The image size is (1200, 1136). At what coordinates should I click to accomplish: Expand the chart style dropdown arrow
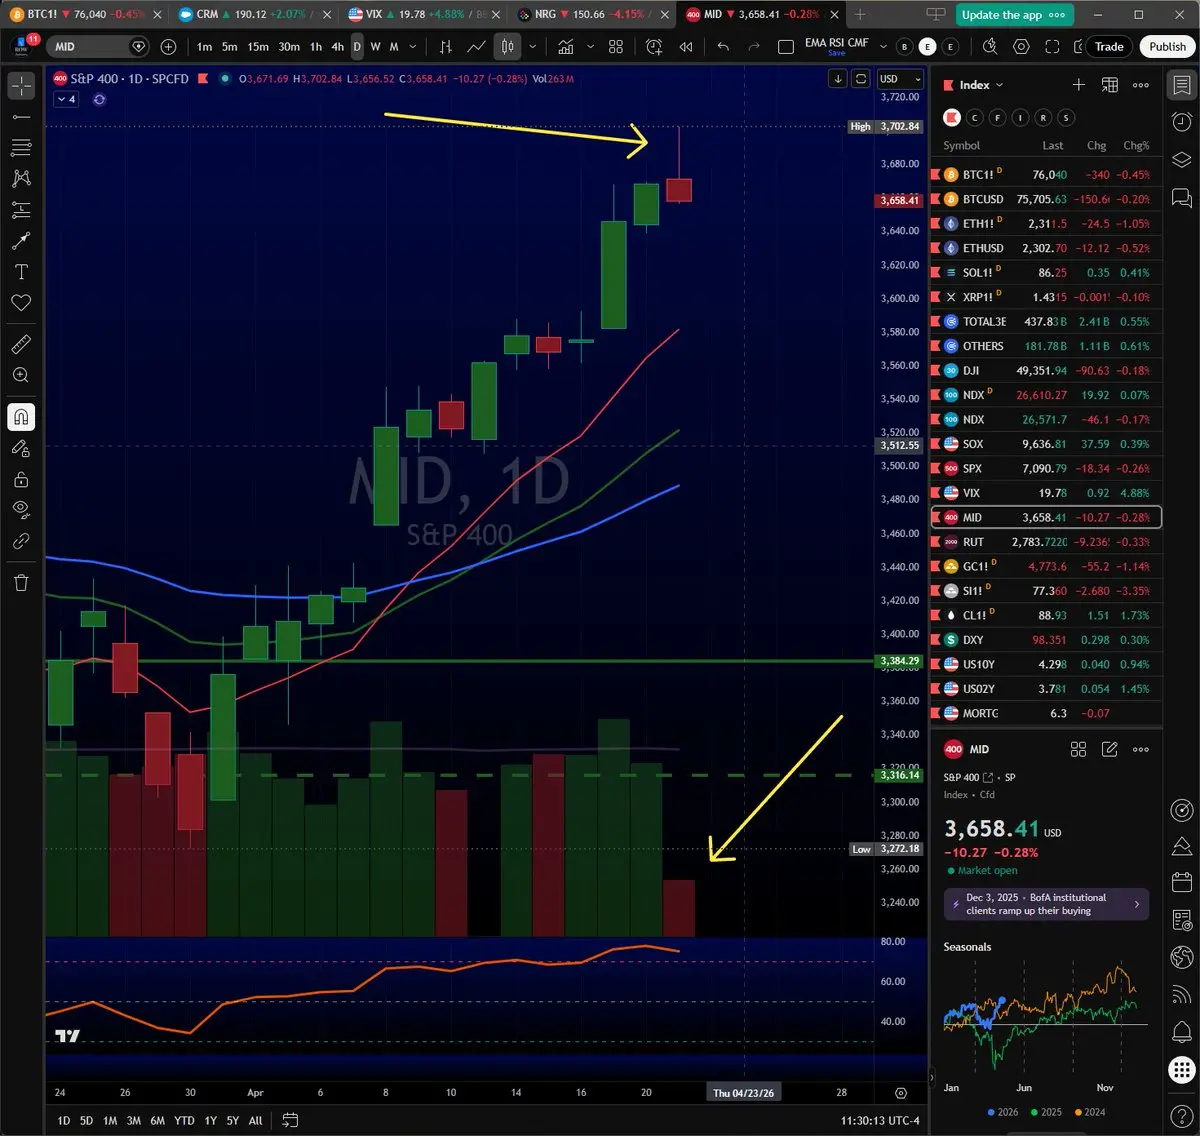[x=533, y=47]
